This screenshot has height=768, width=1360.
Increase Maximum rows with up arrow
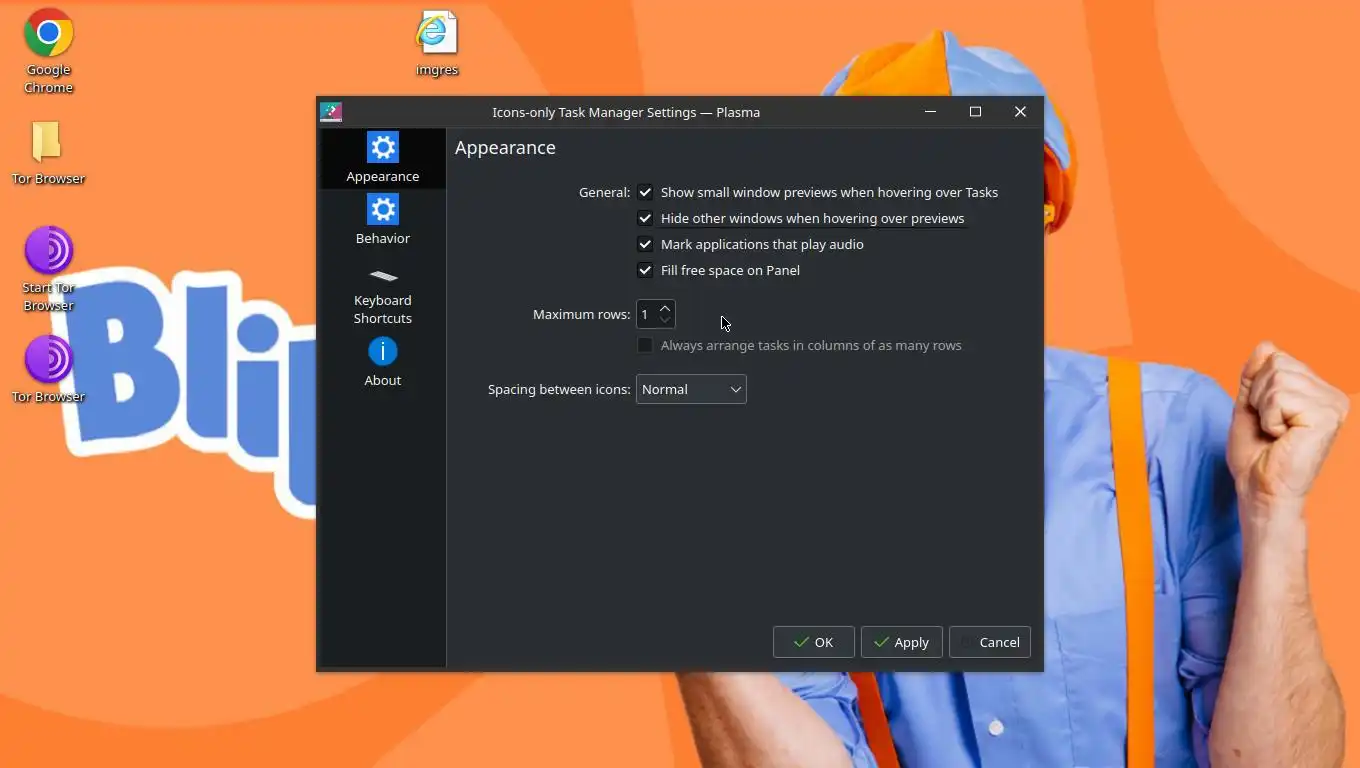[665, 308]
